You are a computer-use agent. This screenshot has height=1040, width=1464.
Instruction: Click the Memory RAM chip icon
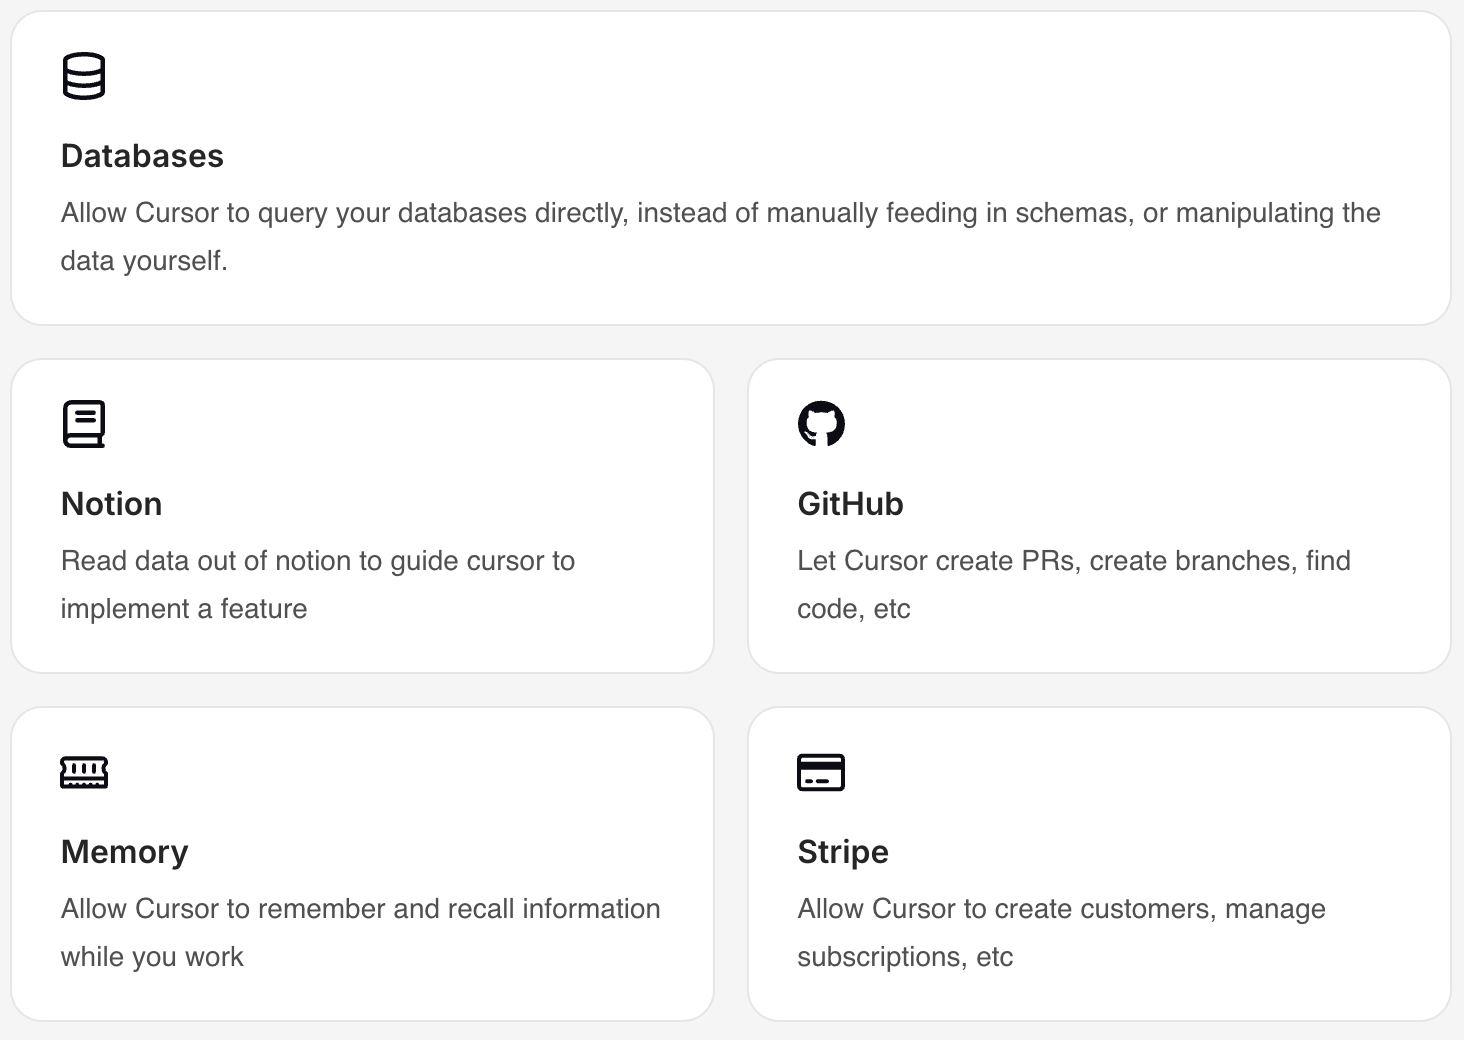[x=84, y=772]
